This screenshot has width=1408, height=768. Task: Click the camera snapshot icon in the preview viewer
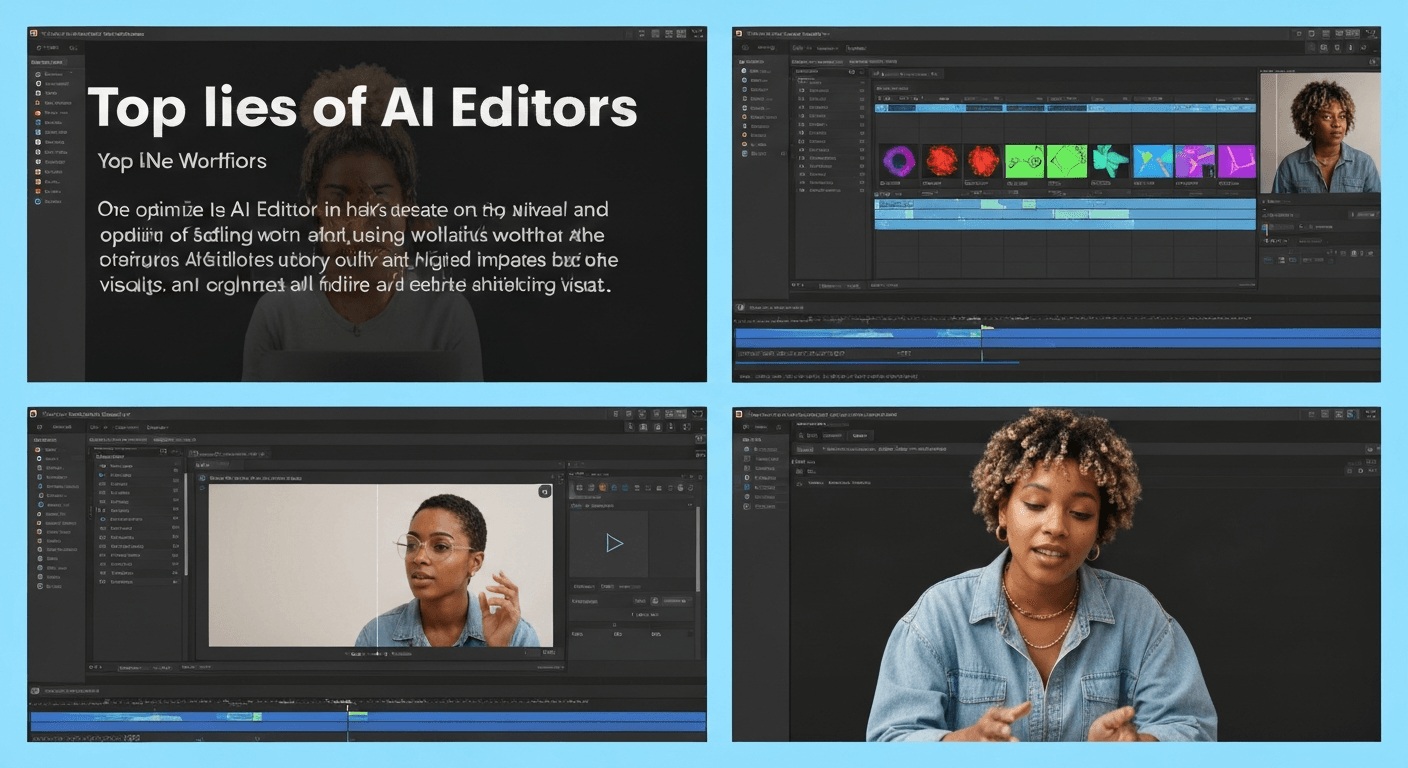[x=545, y=492]
